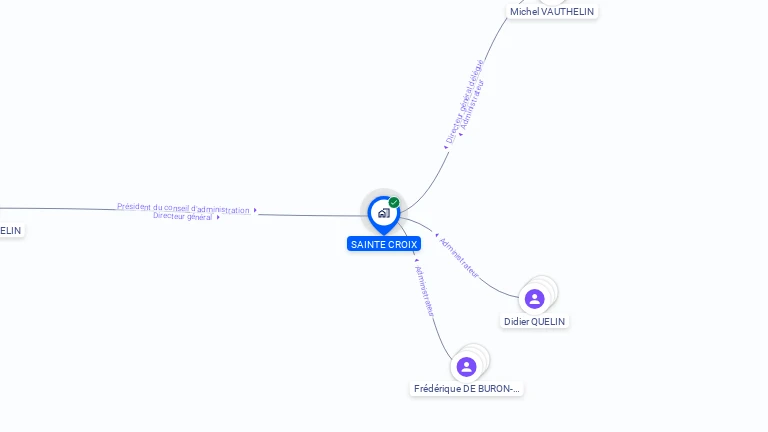Image resolution: width=768 pixels, height=432 pixels.
Task: Click the SAINTE CROIX blue label
Action: (x=384, y=244)
